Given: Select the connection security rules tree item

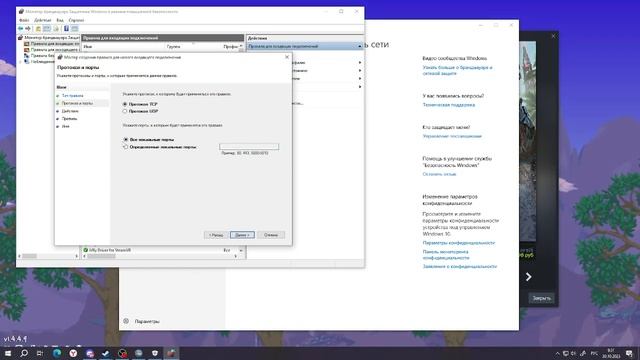Looking at the screenshot, I should 40,56.
